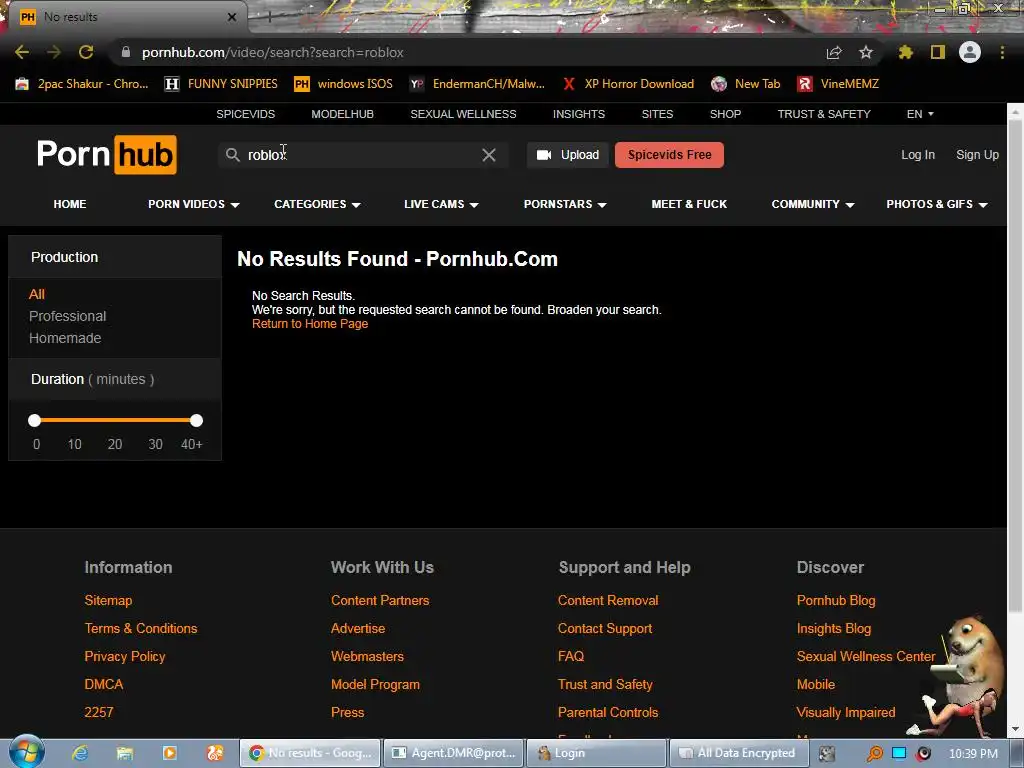Open 'SEXUAL WELLNESS' in the top bar
The width and height of the screenshot is (1024, 768).
click(x=463, y=114)
